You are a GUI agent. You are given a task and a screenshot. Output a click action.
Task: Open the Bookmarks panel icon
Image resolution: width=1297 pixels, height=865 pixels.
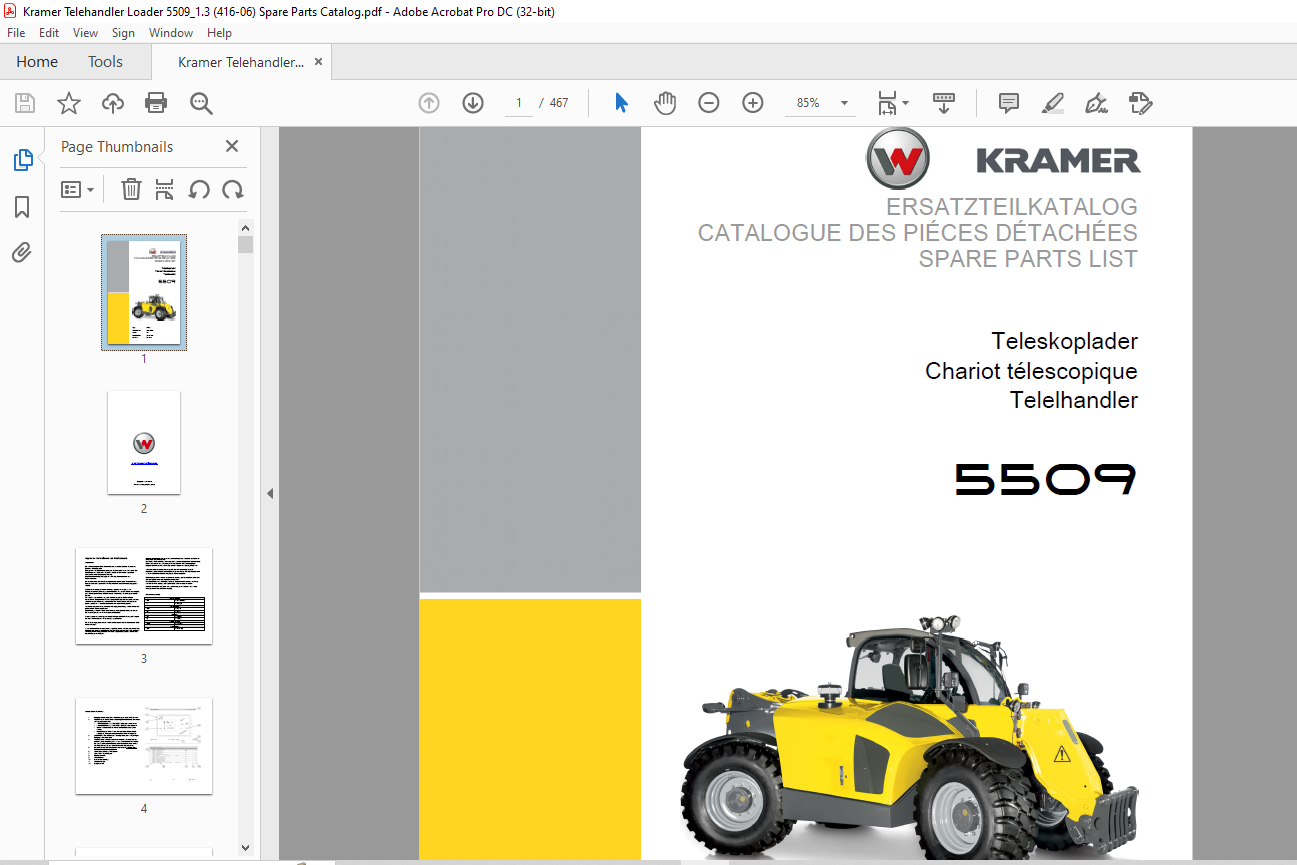click(x=22, y=207)
